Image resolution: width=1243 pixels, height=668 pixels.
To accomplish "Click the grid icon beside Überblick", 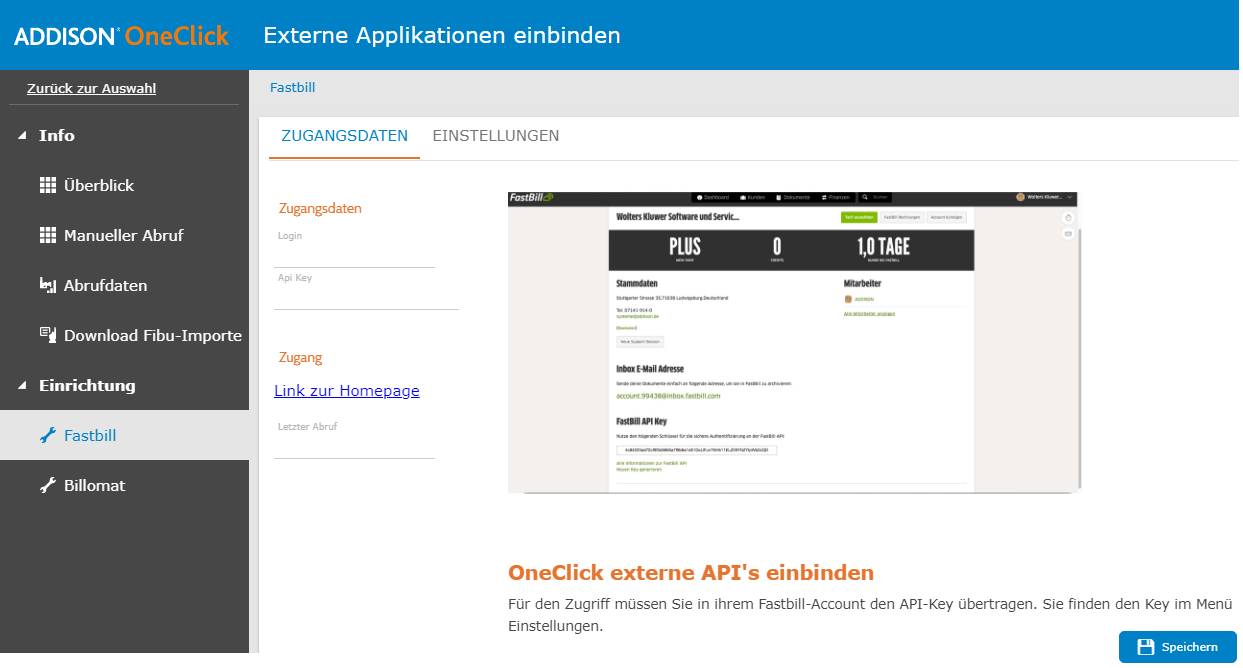I will 47,185.
